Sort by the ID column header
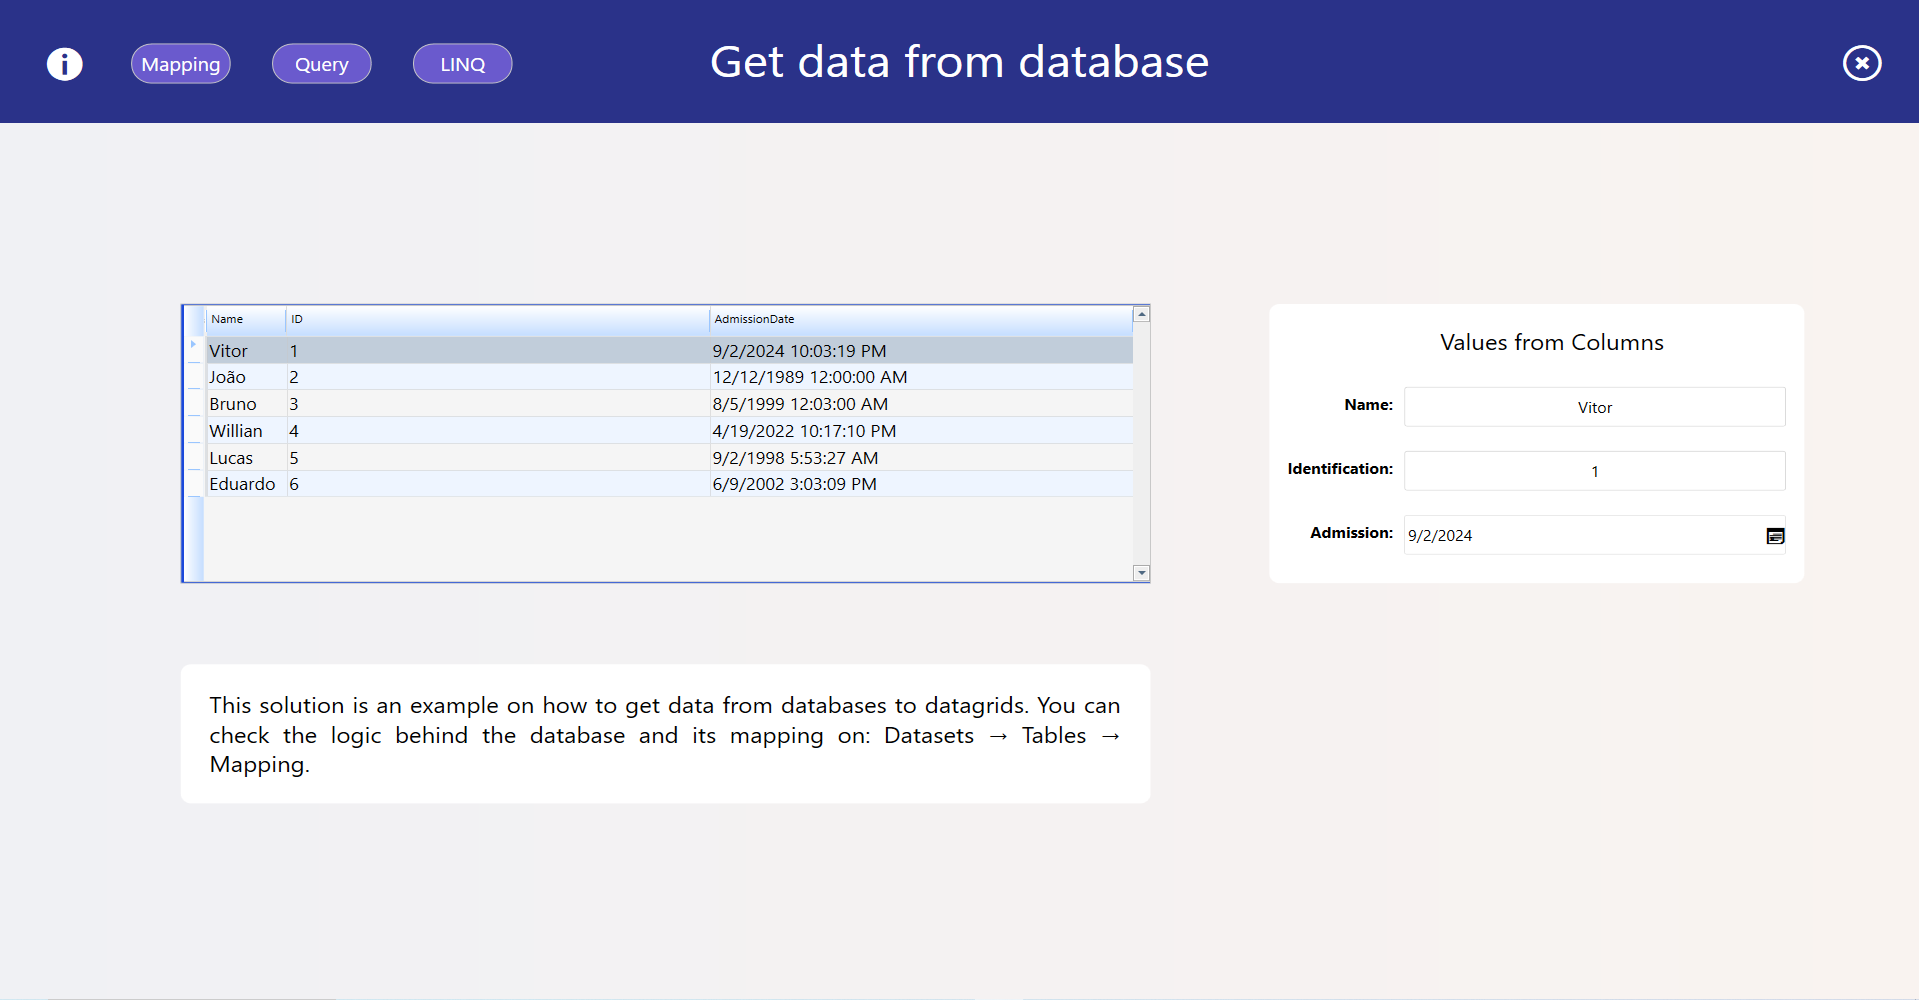Viewport: 1919px width, 1000px height. 497,320
